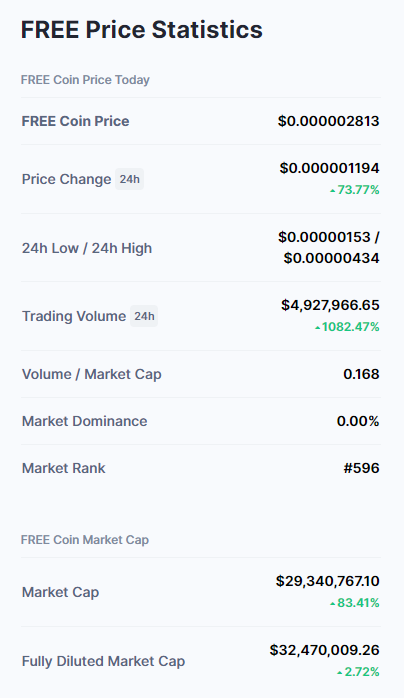Click the 24h Low / 24h High label

click(87, 248)
